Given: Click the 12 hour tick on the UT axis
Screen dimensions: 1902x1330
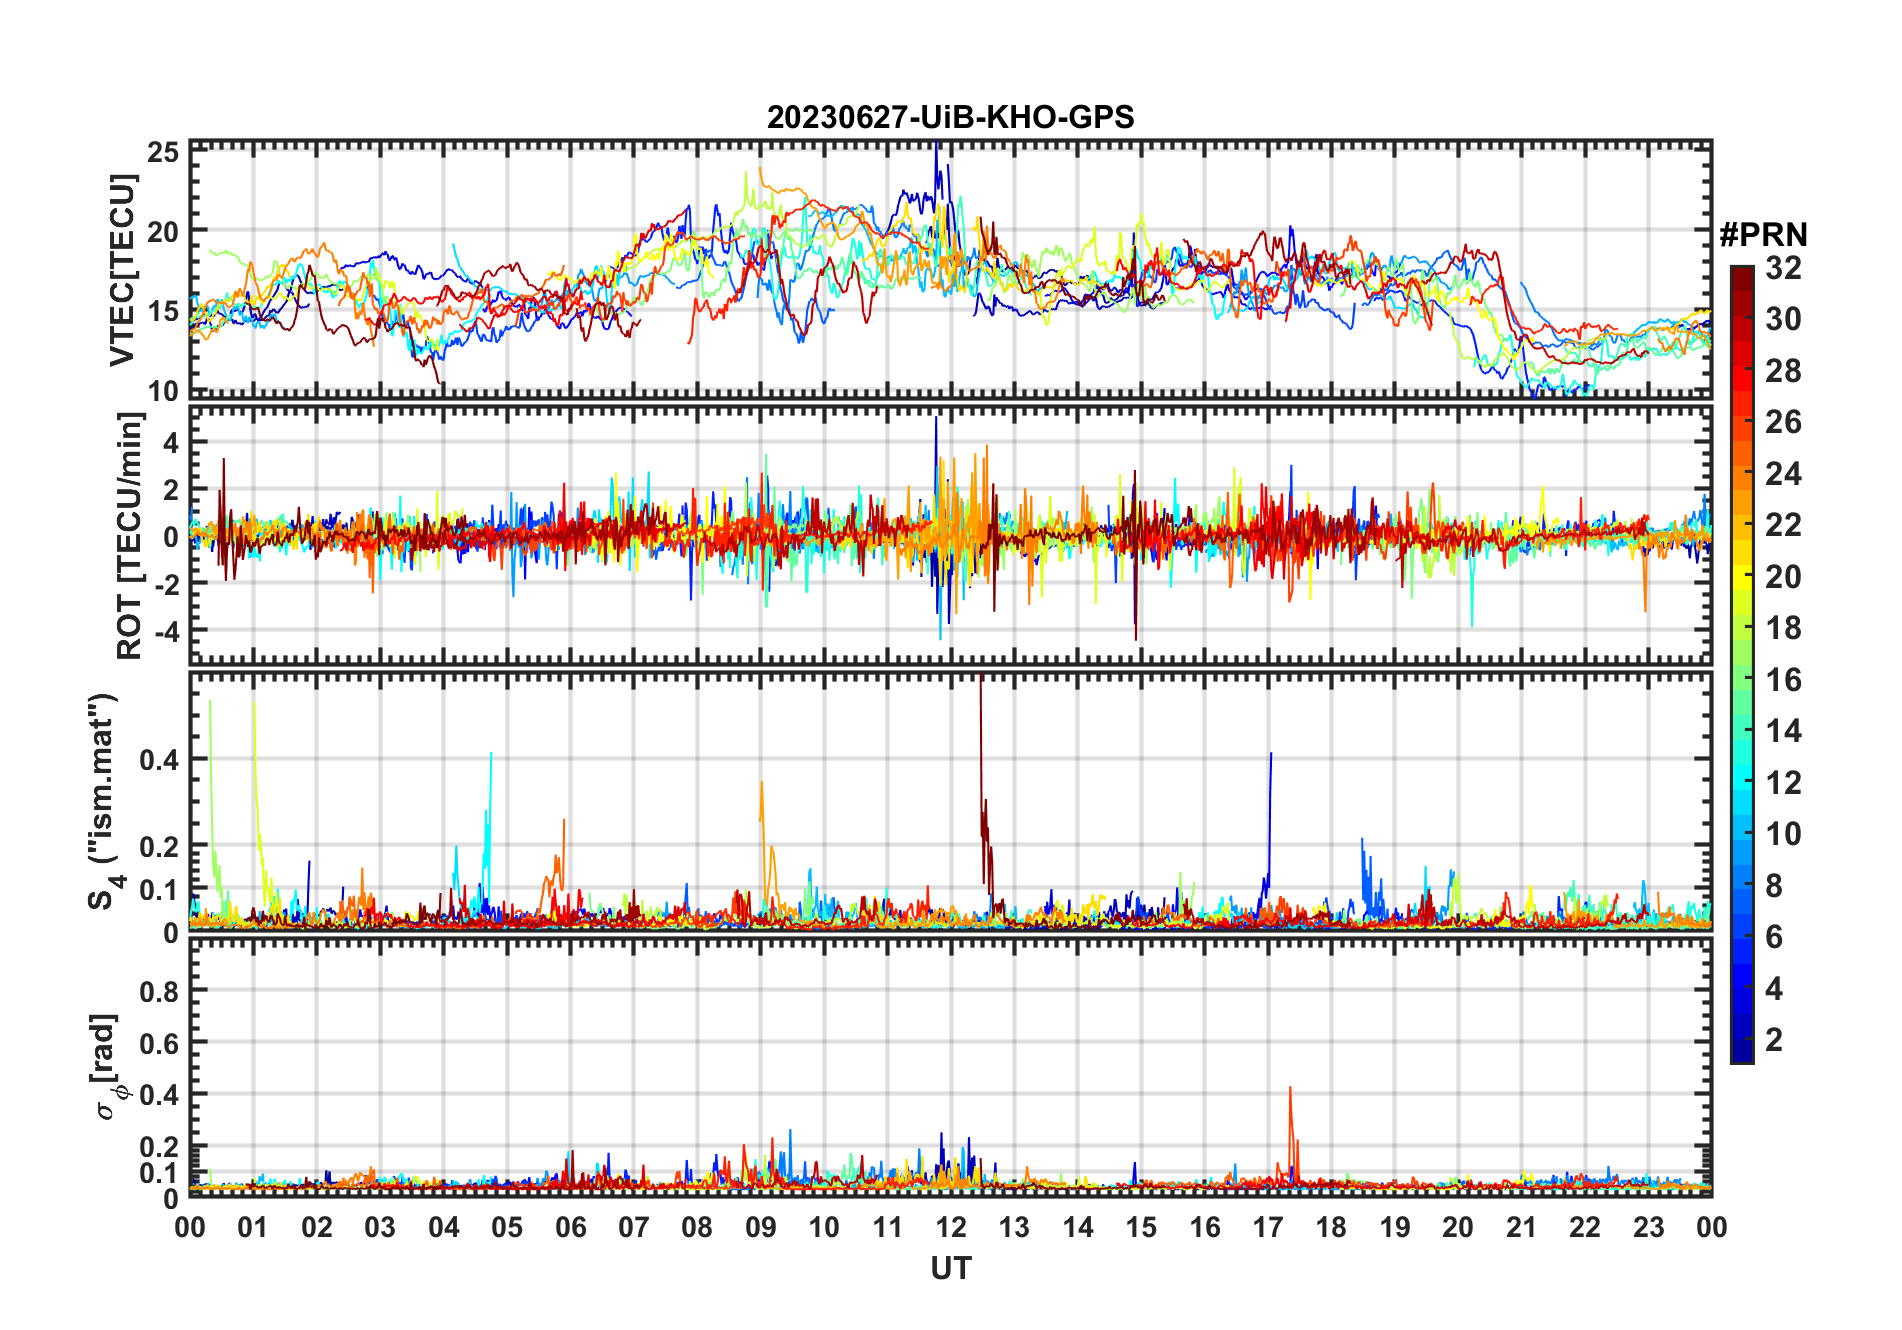Looking at the screenshot, I should (951, 1228).
